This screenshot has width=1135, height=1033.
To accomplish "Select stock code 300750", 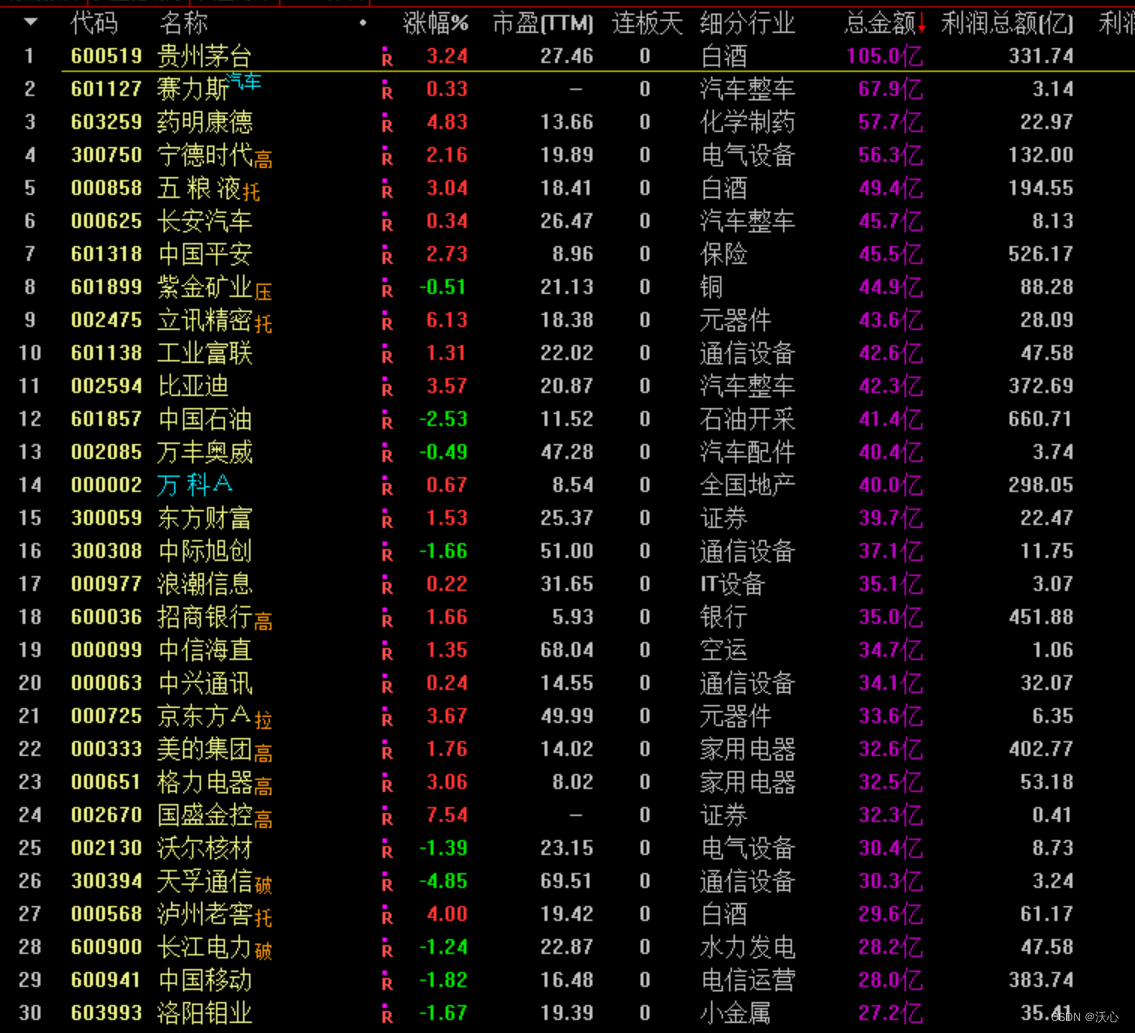I will [x=106, y=155].
